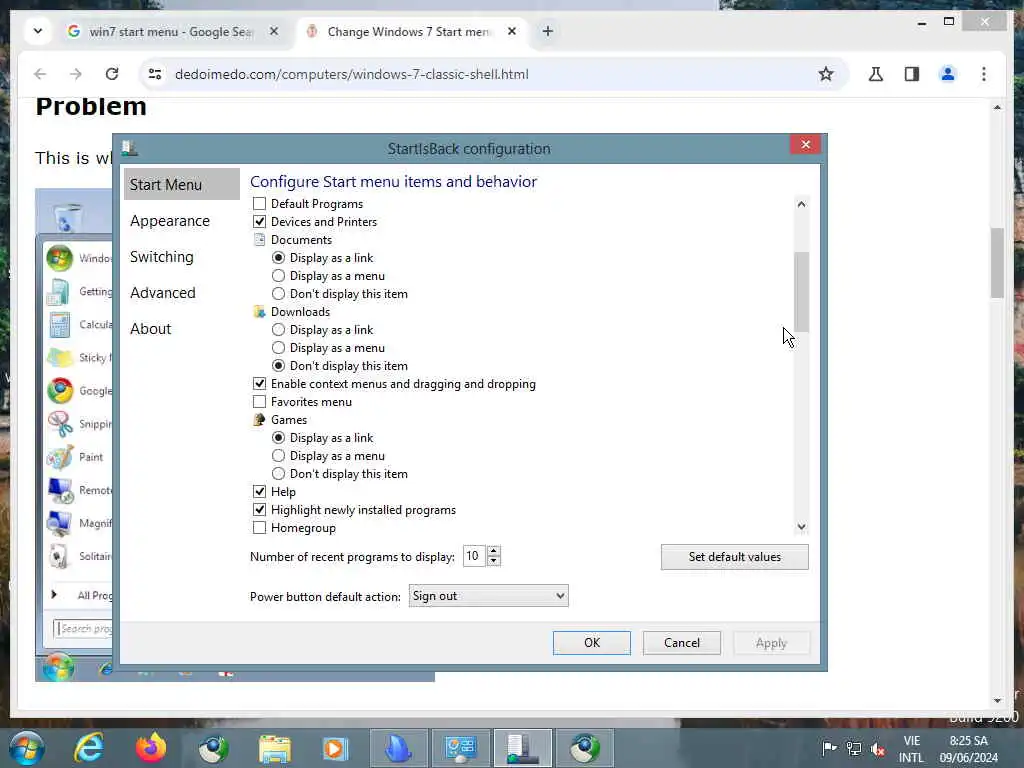The image size is (1024, 768).
Task: Increase number of recent programs
Action: point(494,551)
